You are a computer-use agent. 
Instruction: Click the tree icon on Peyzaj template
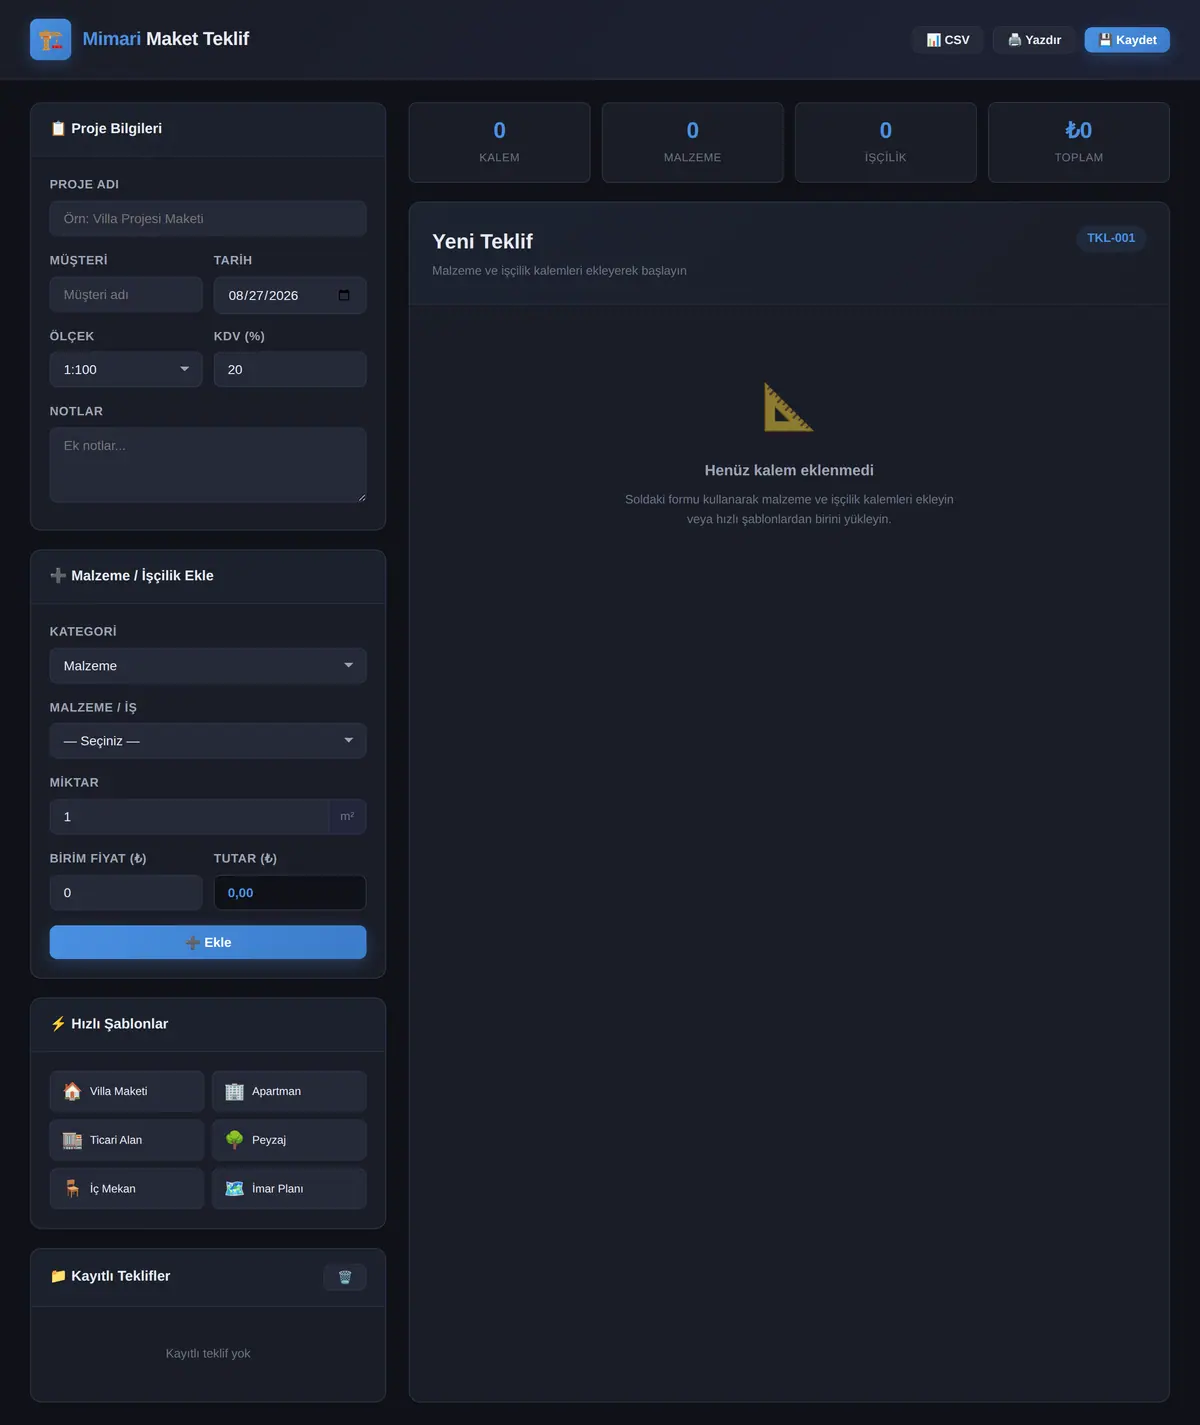234,1140
